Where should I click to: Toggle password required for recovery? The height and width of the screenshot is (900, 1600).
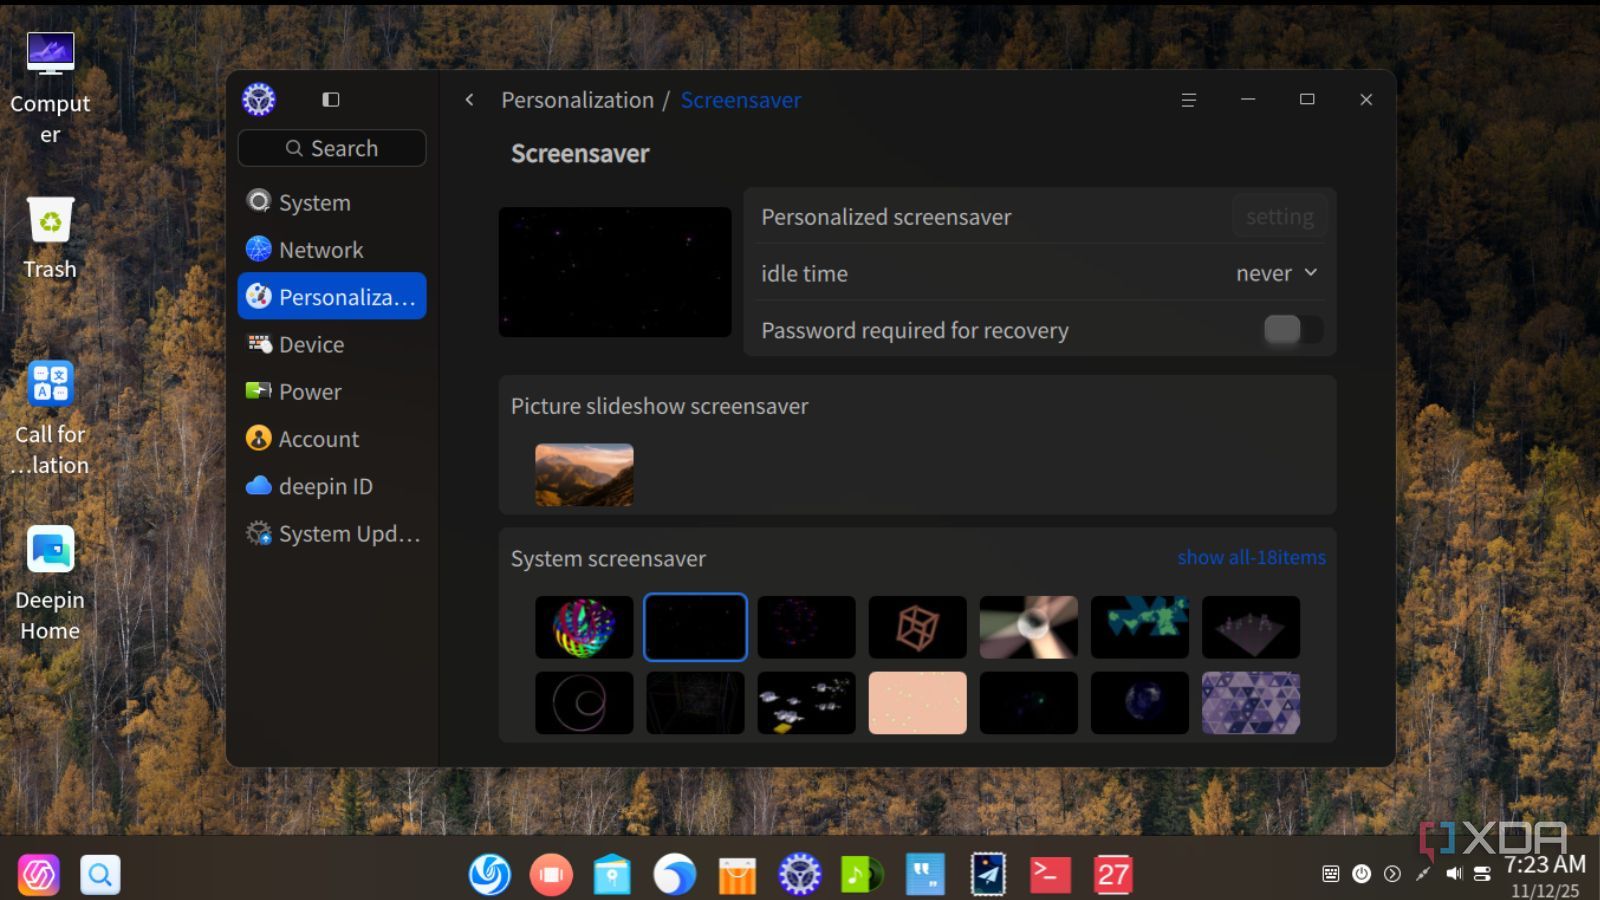(x=1292, y=329)
